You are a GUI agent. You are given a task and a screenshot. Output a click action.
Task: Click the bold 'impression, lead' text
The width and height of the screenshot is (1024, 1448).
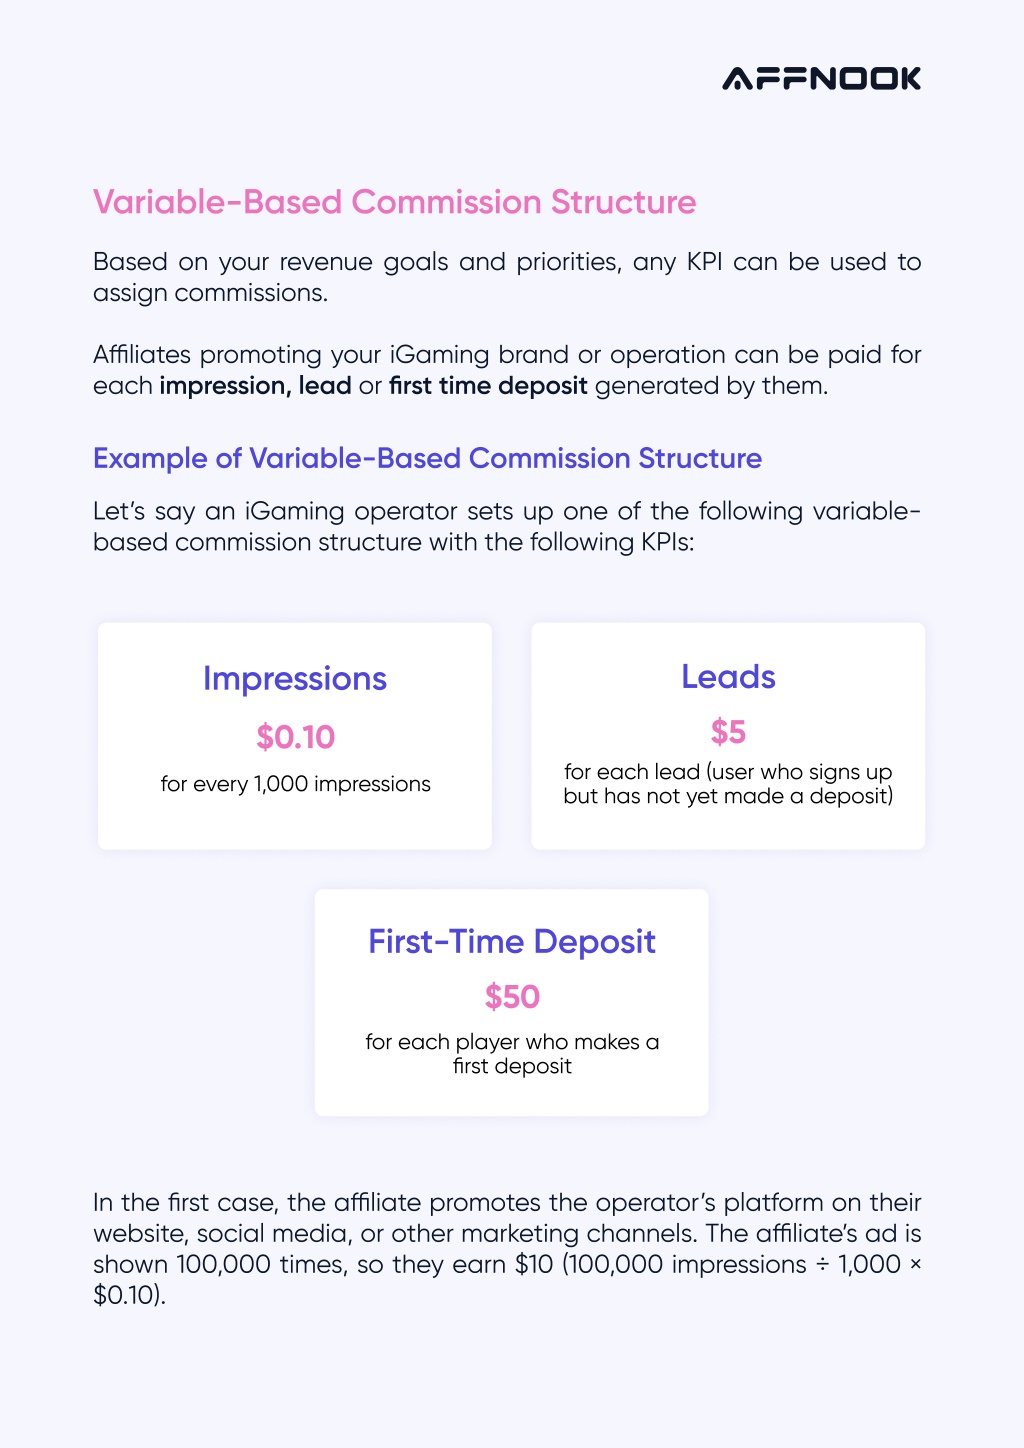pyautogui.click(x=255, y=386)
